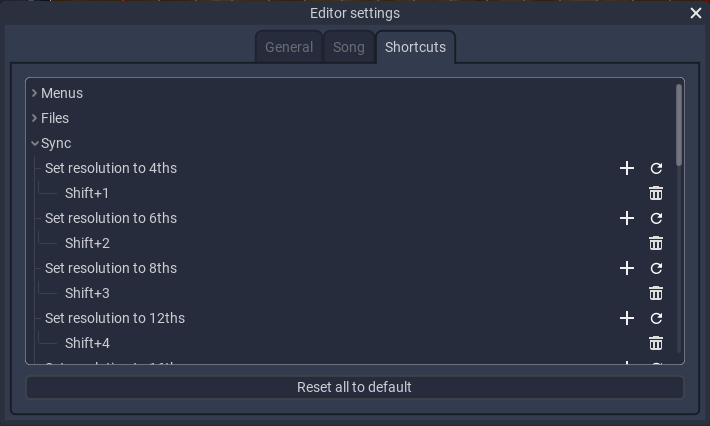The width and height of the screenshot is (710, 426).
Task: Add shortcut for Set resolution to 8ths
Action: tap(627, 268)
